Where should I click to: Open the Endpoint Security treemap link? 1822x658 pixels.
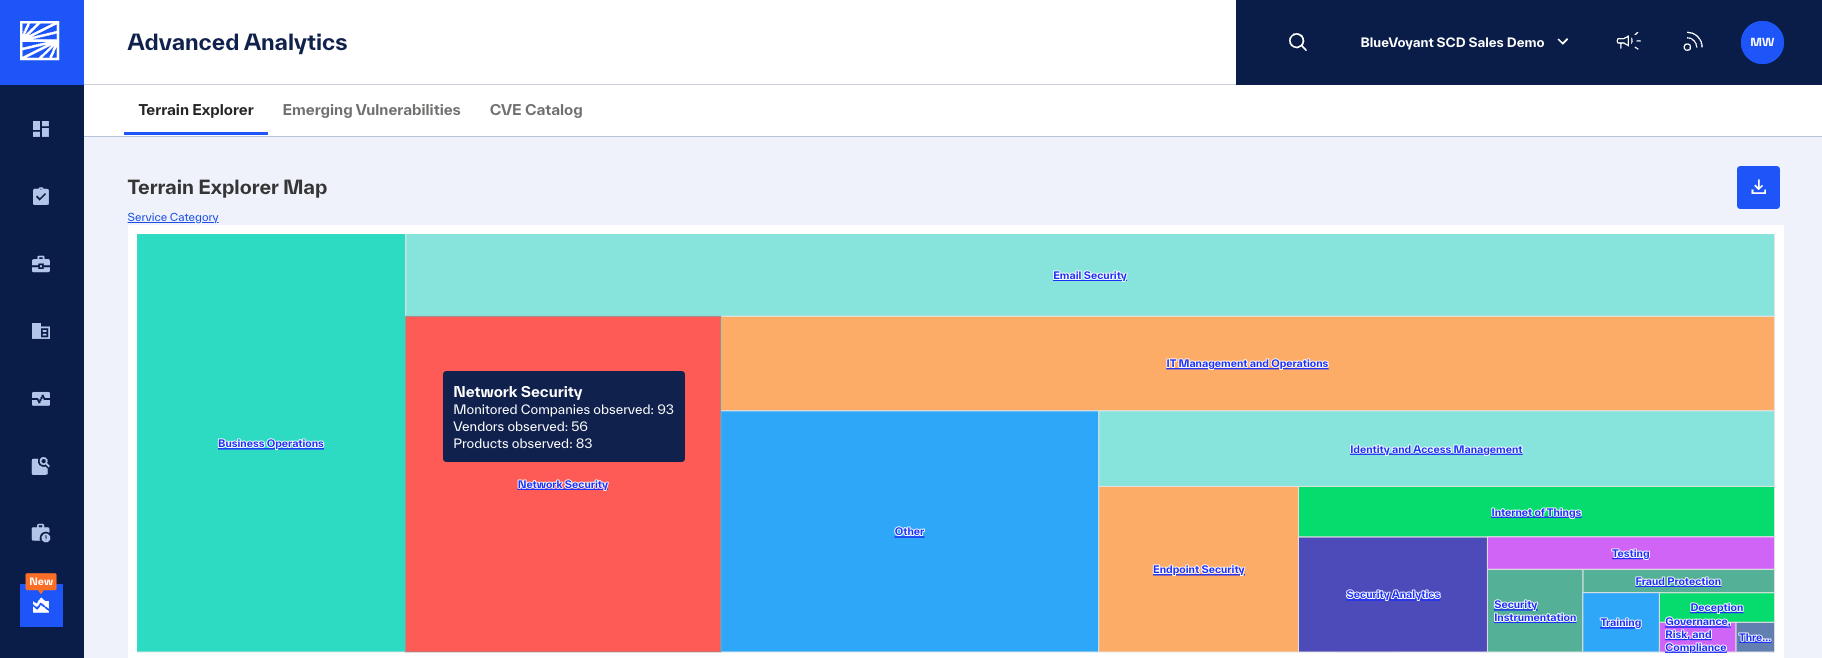click(x=1198, y=569)
